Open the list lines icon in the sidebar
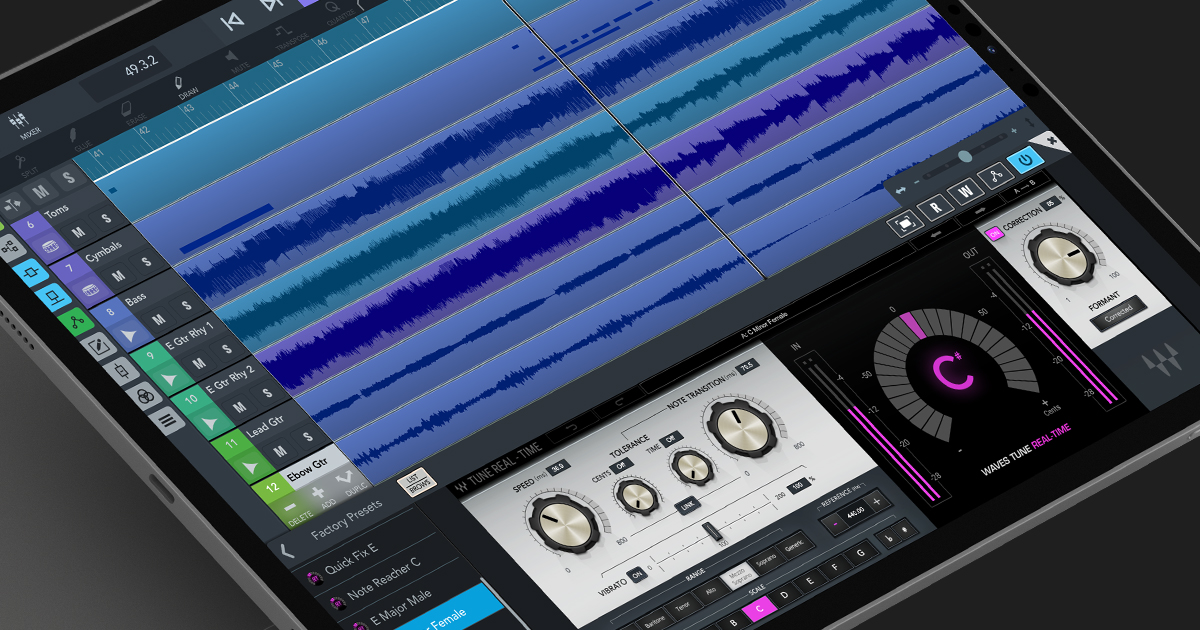 coord(167,422)
